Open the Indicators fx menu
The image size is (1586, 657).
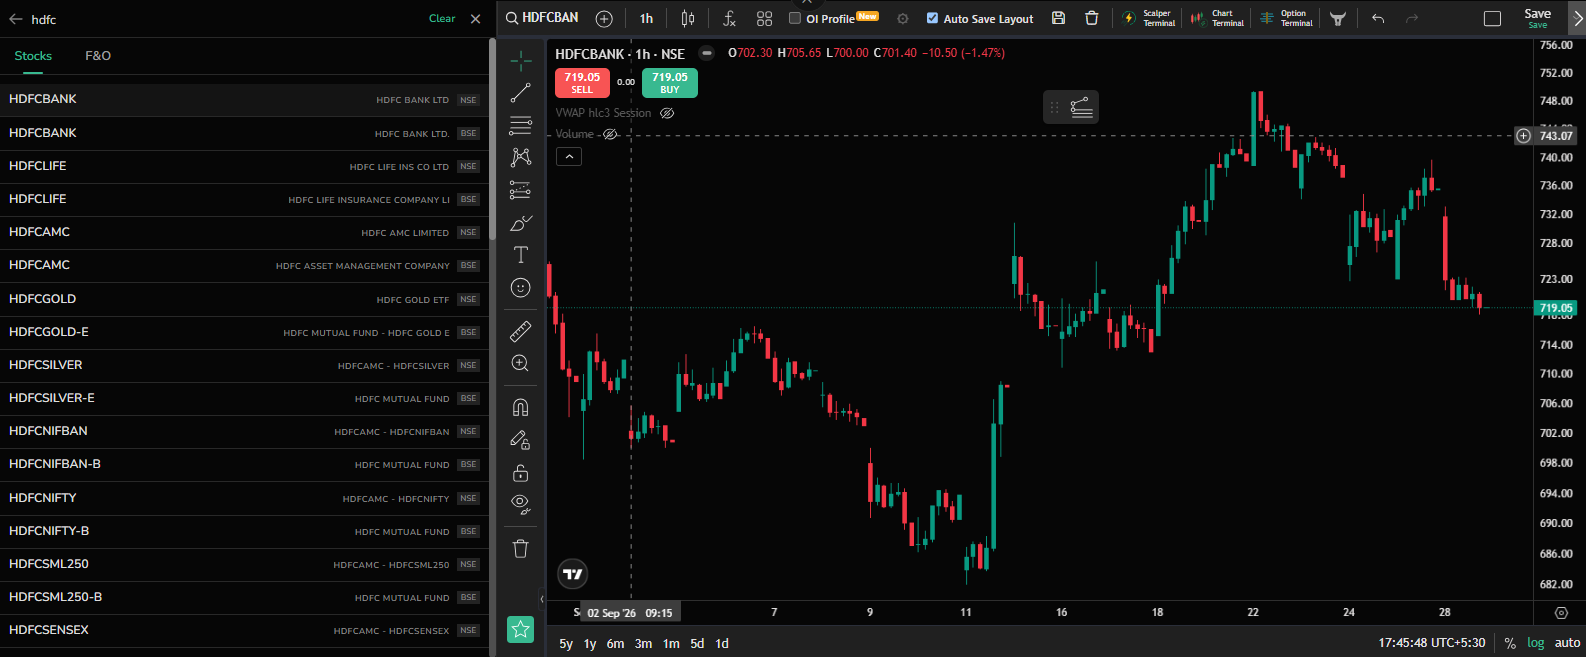(x=729, y=18)
